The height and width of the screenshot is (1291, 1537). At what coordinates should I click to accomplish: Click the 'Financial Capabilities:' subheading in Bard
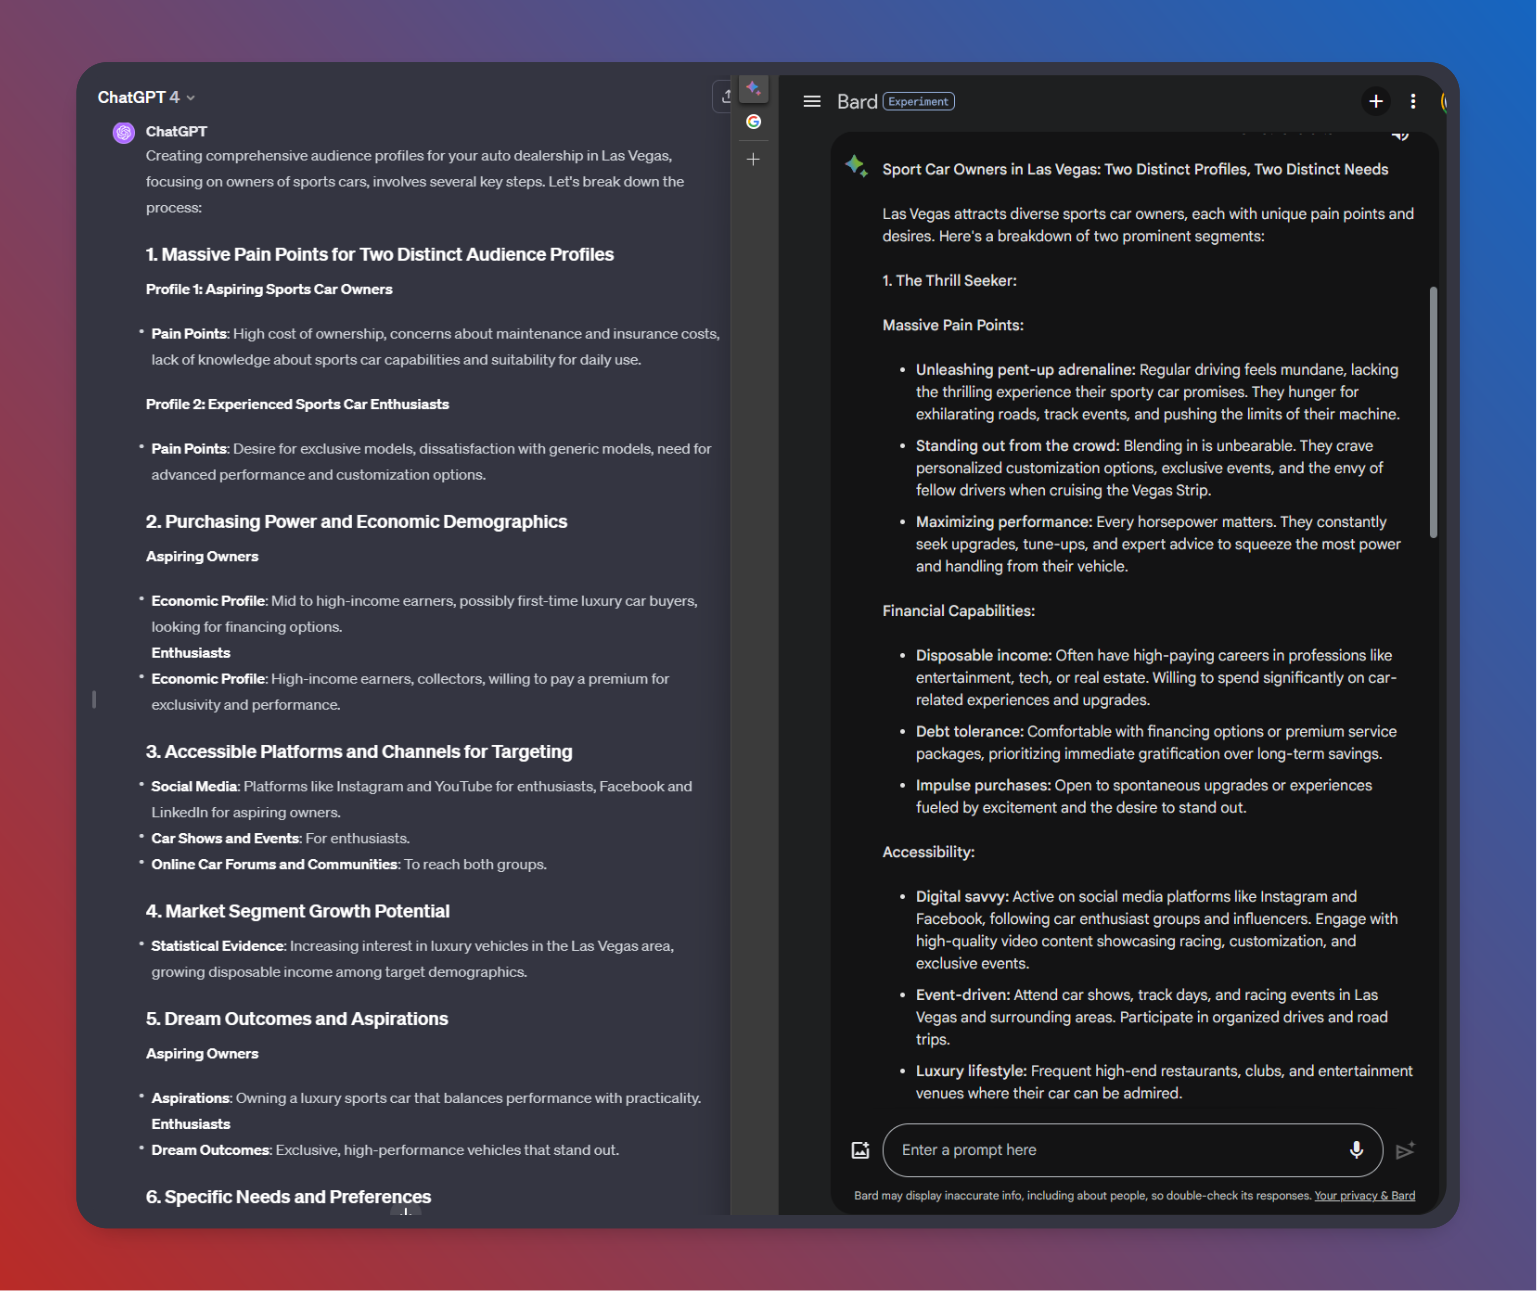point(958,611)
